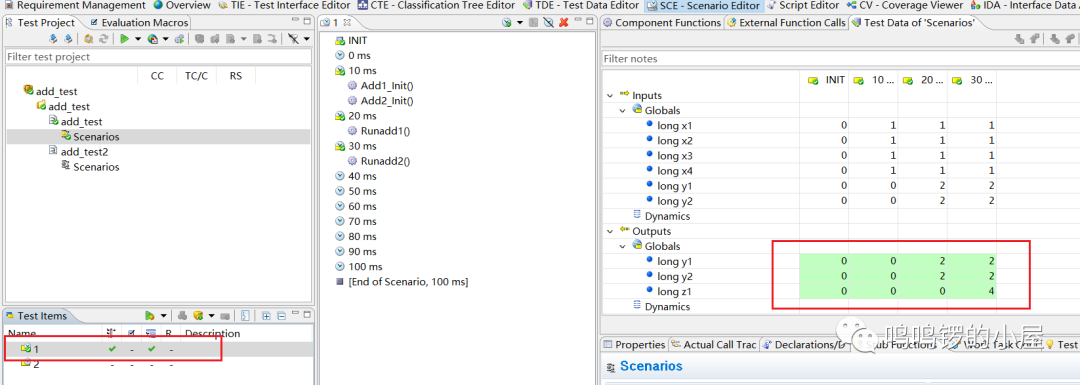
Task: Click the new test case icon in Test Items
Action: (198, 315)
